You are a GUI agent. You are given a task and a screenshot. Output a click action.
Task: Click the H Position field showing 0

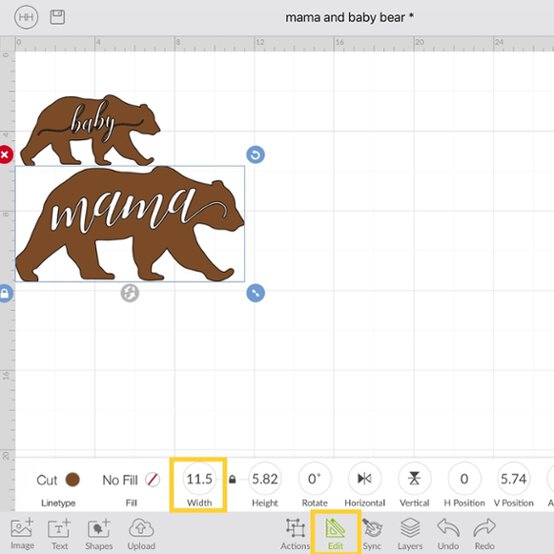(464, 479)
